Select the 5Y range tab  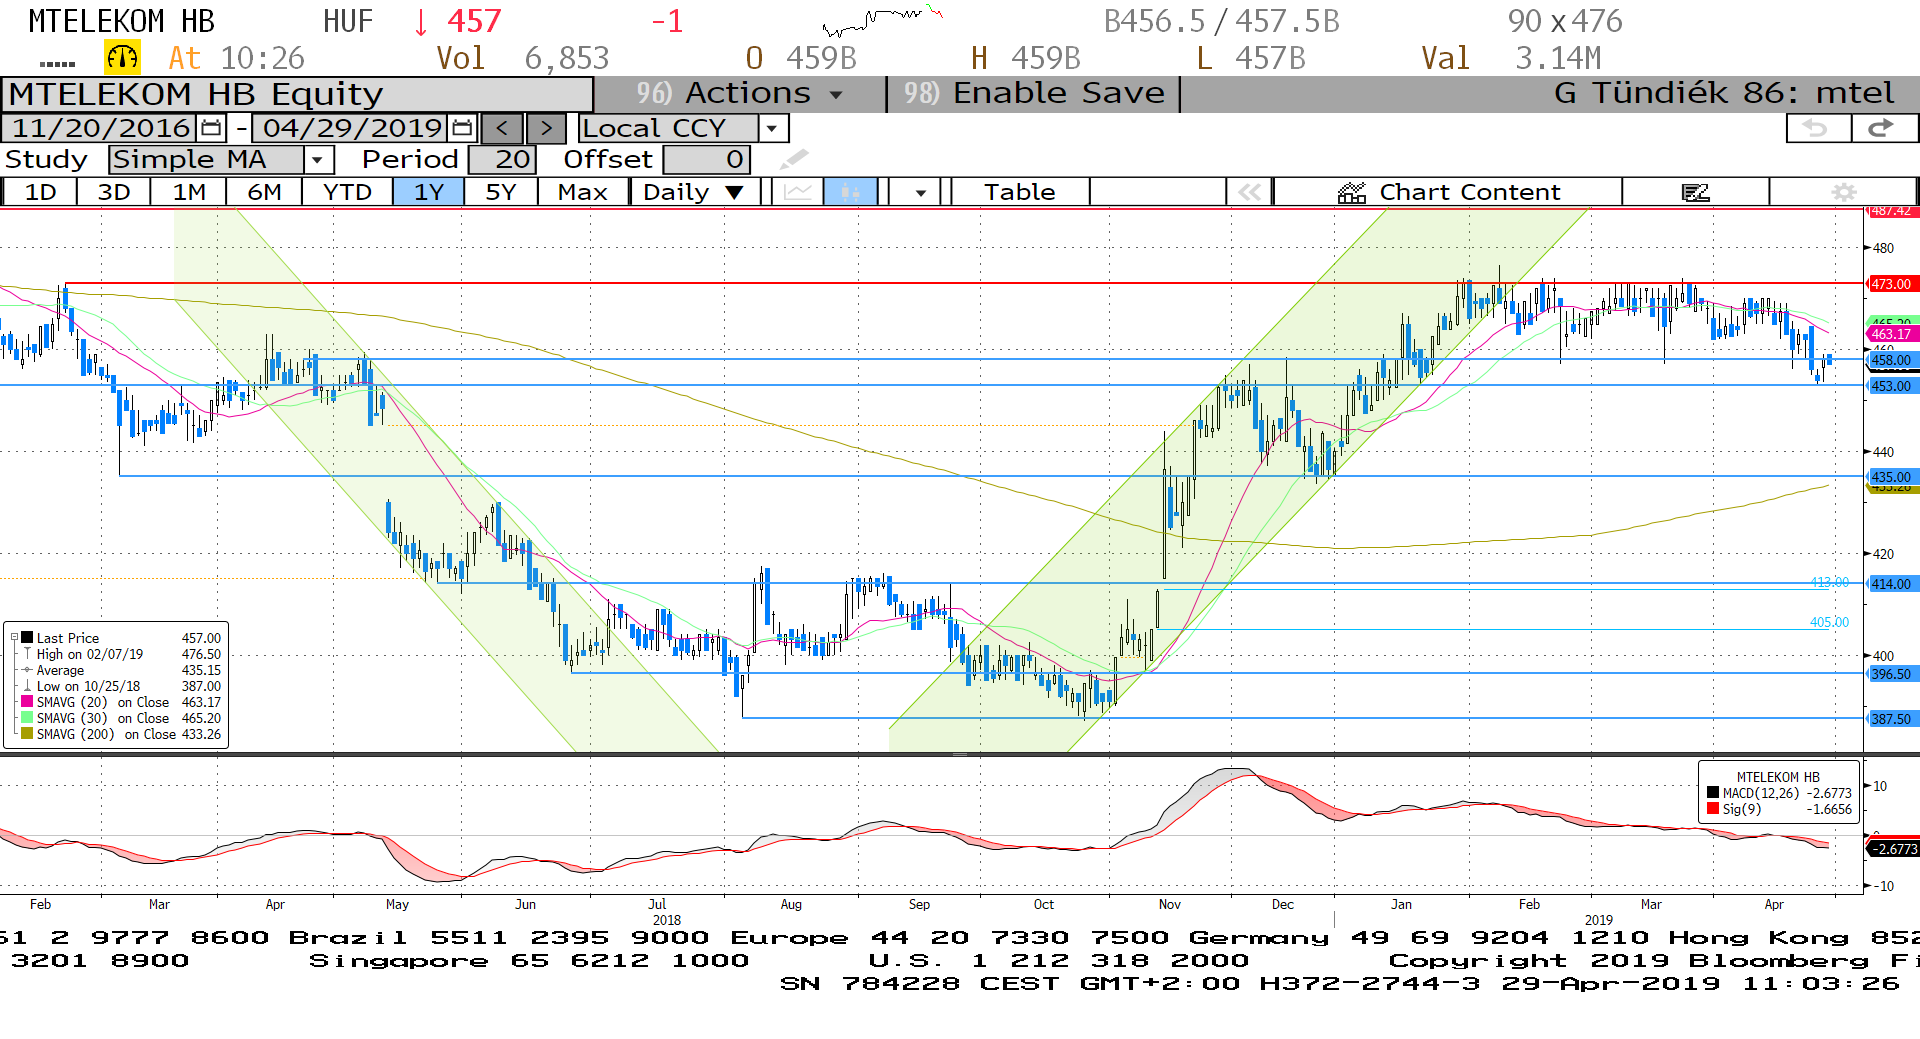tap(501, 192)
